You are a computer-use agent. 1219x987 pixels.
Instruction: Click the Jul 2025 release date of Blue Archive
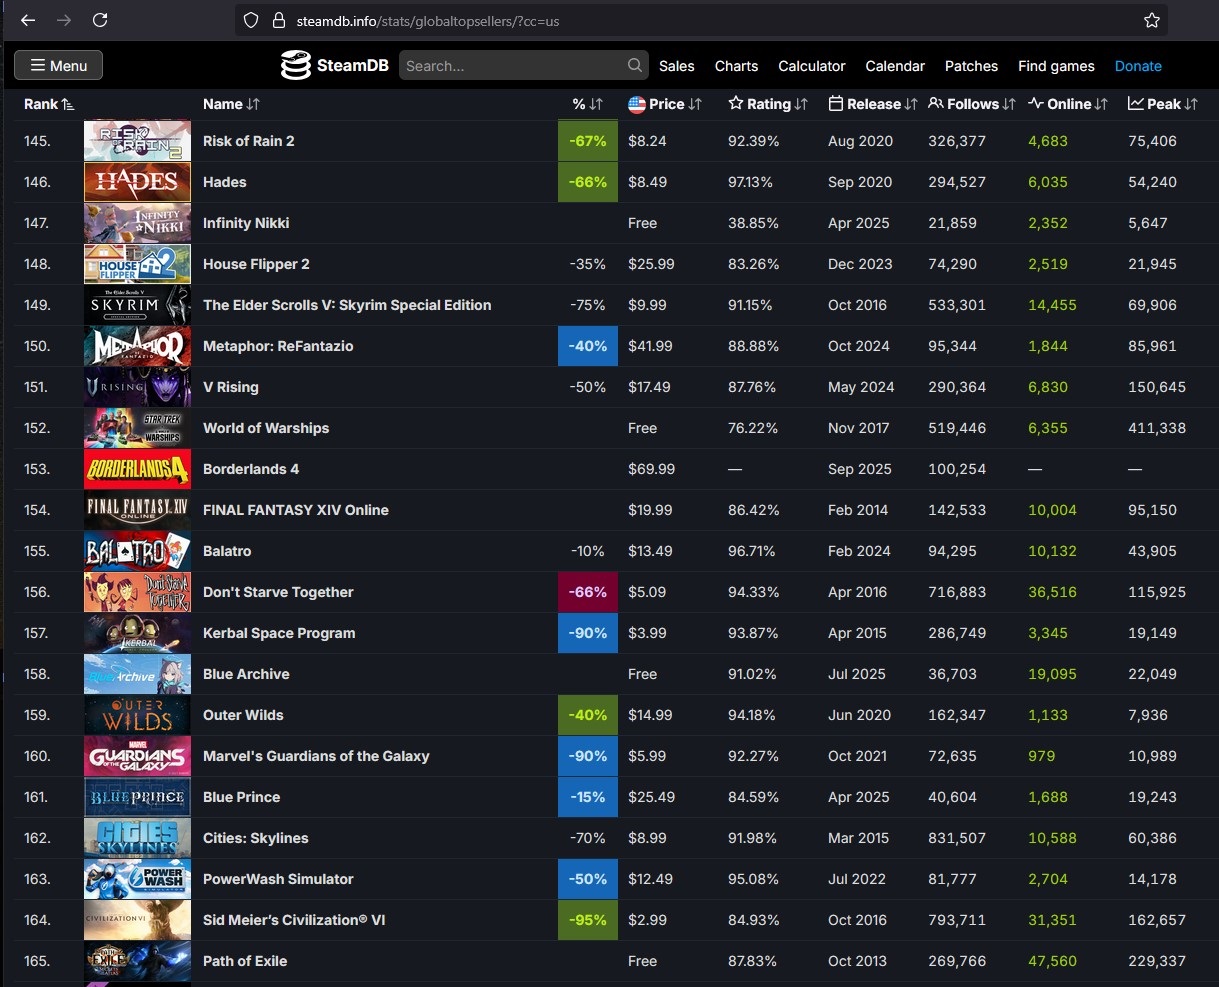click(x=857, y=674)
